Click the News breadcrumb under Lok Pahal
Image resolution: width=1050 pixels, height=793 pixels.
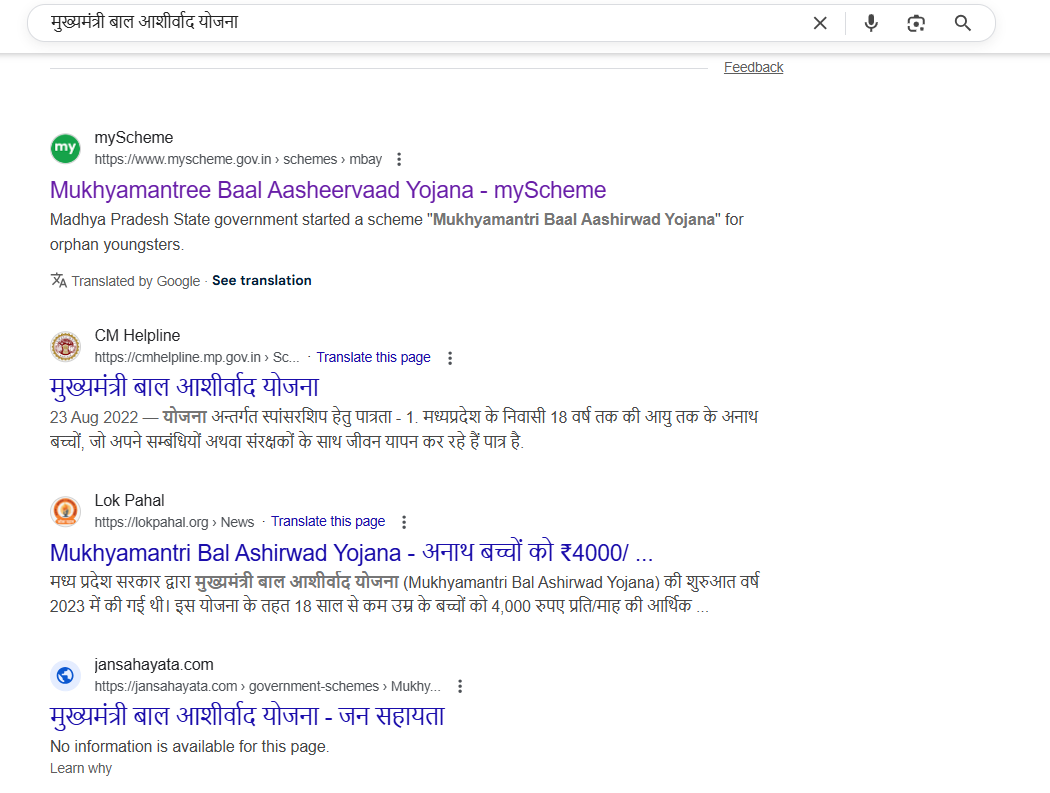(237, 521)
